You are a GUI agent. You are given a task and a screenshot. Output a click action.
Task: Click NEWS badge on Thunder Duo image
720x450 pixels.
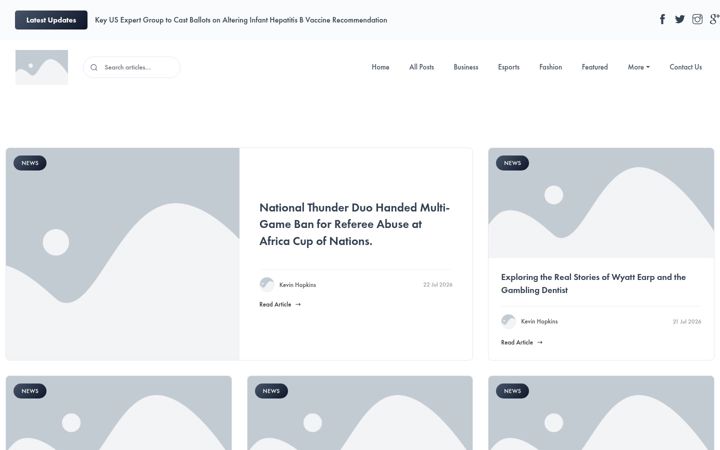[x=30, y=163]
